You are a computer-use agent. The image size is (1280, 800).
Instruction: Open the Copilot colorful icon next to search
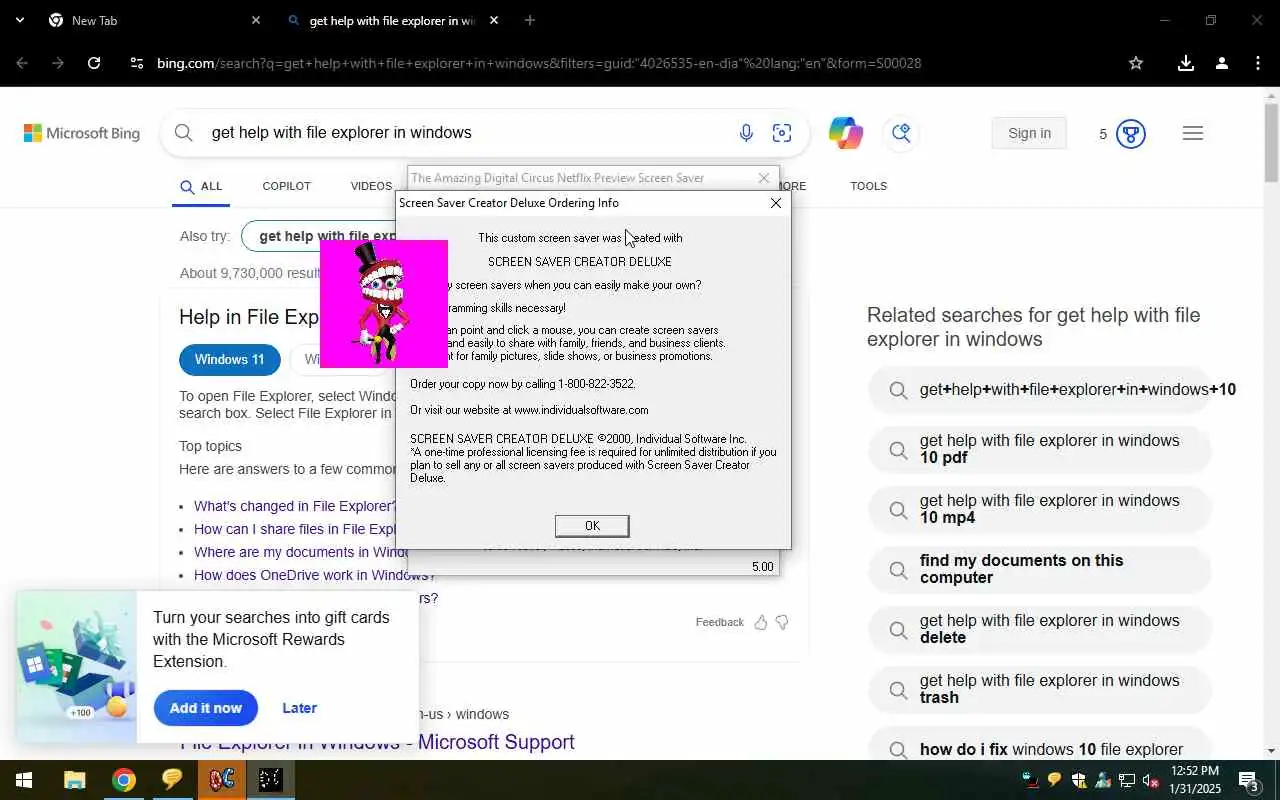click(x=845, y=133)
